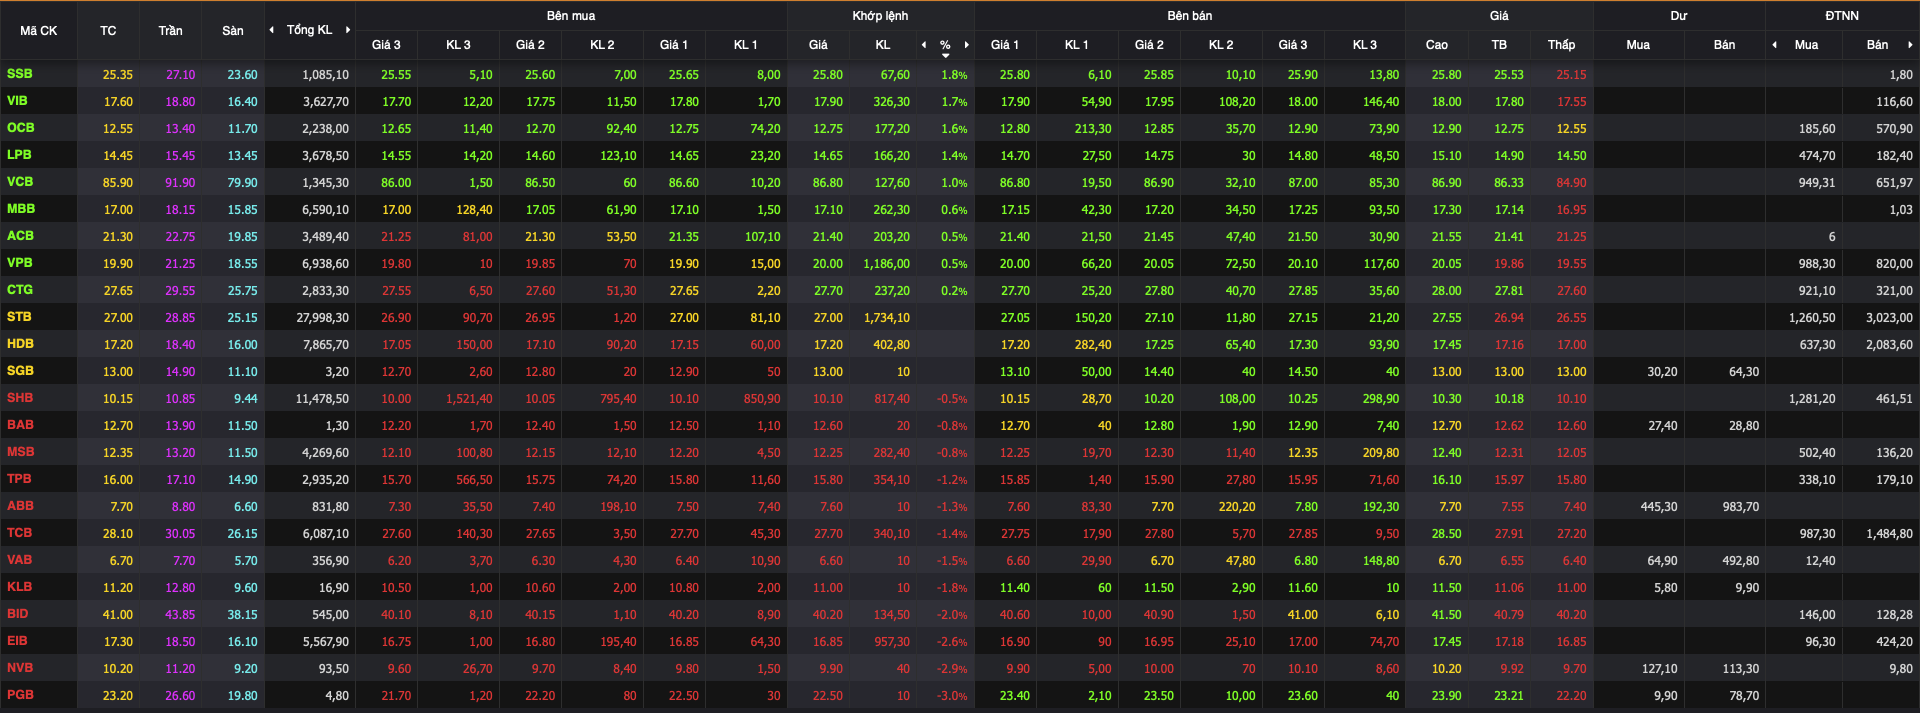The height and width of the screenshot is (713, 1920).
Task: Select the VPB ticker
Action: point(19,263)
